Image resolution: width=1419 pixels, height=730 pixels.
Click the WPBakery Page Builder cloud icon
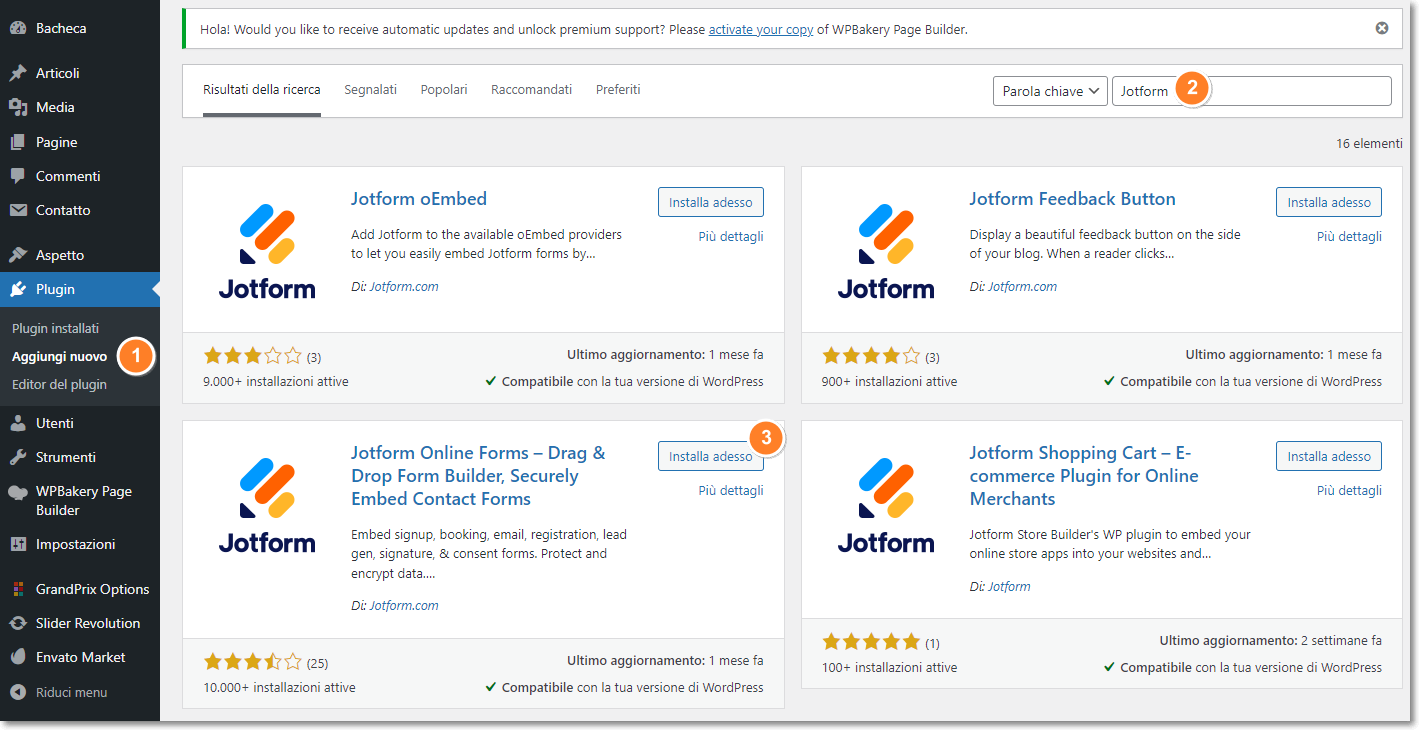click(18, 492)
